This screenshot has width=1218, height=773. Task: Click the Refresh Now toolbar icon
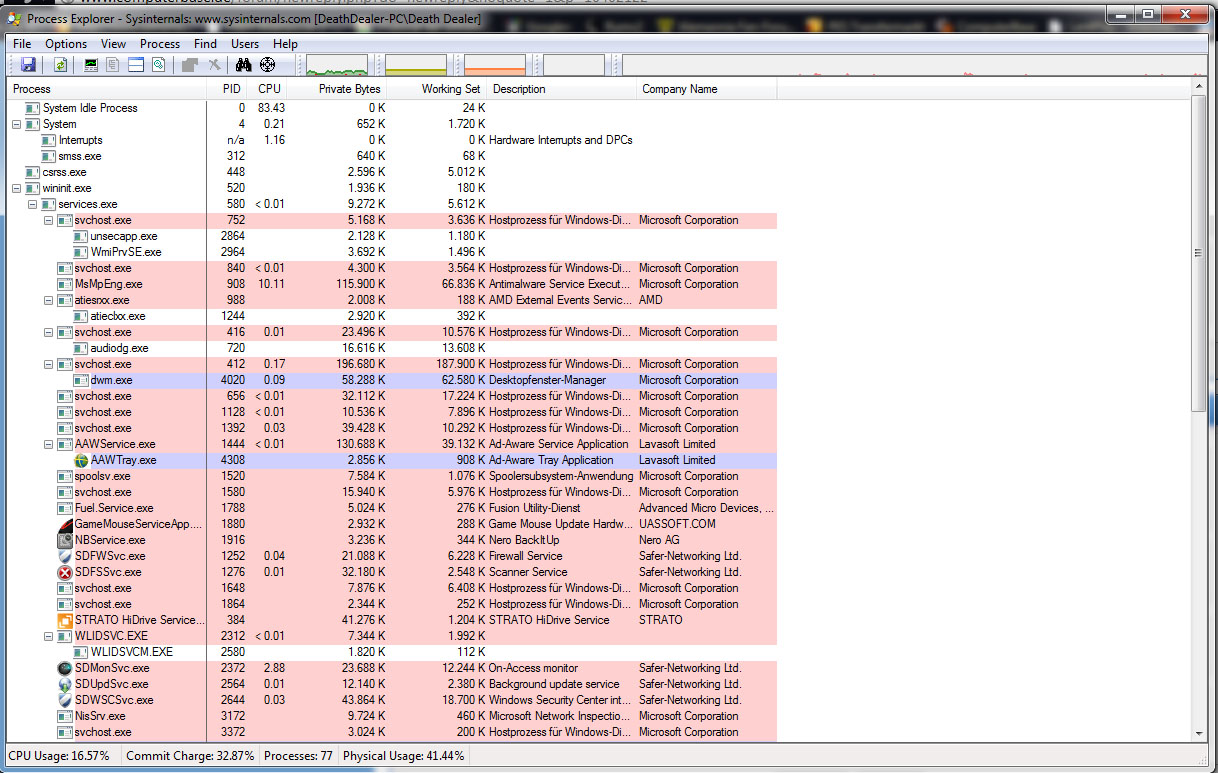tap(61, 65)
